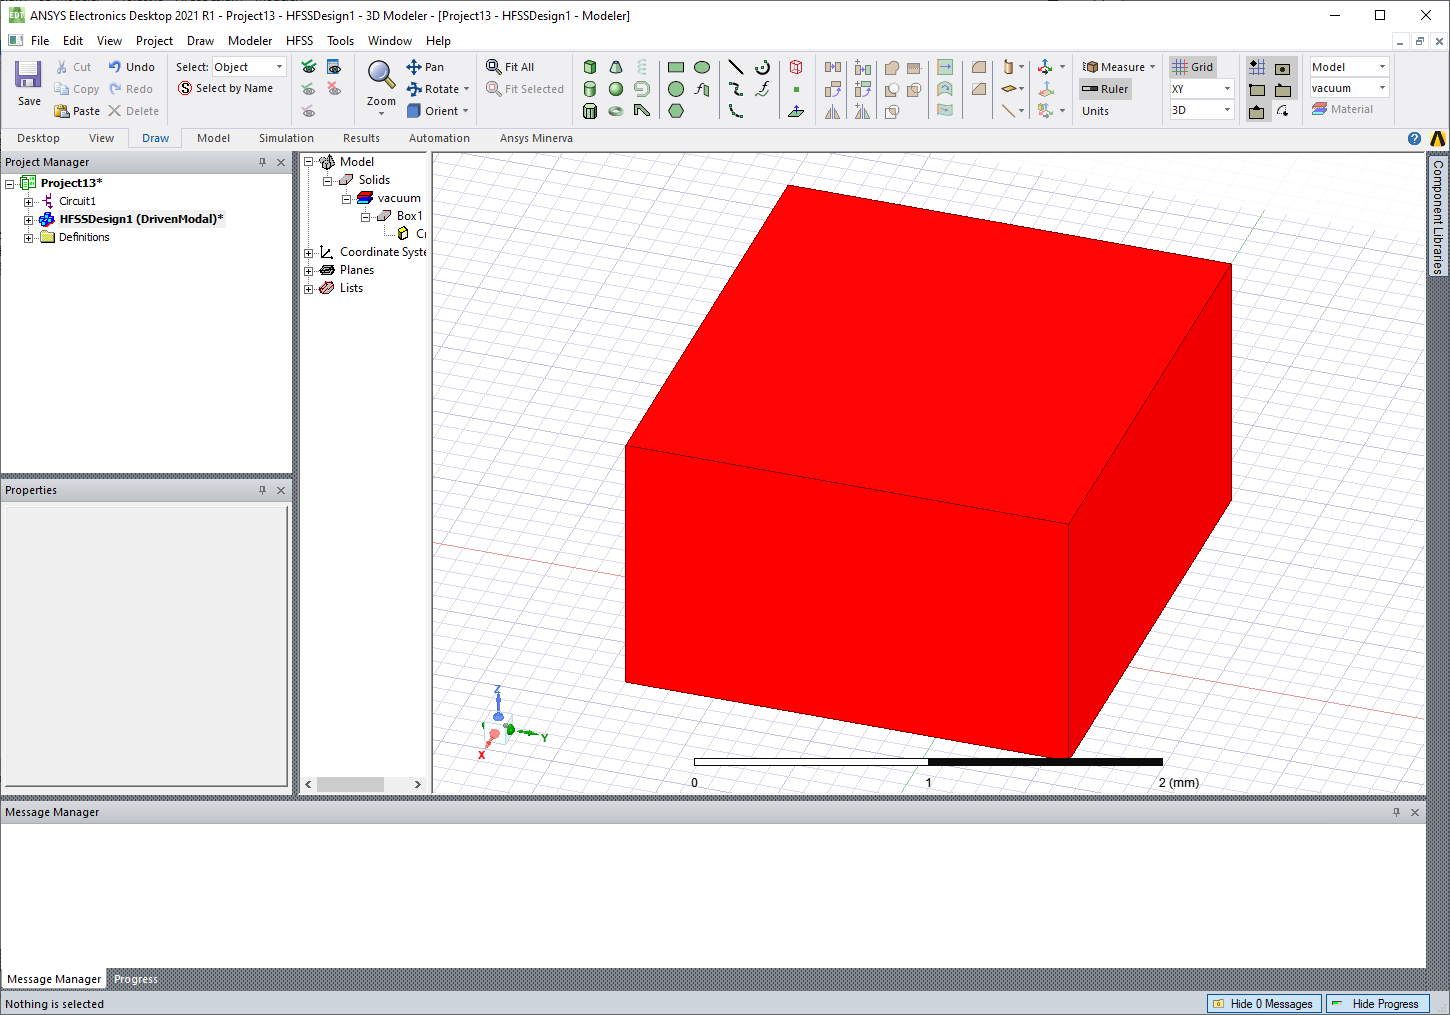Toggle the Grid display
Screen dimensions: 1450x1015
click(x=1193, y=67)
